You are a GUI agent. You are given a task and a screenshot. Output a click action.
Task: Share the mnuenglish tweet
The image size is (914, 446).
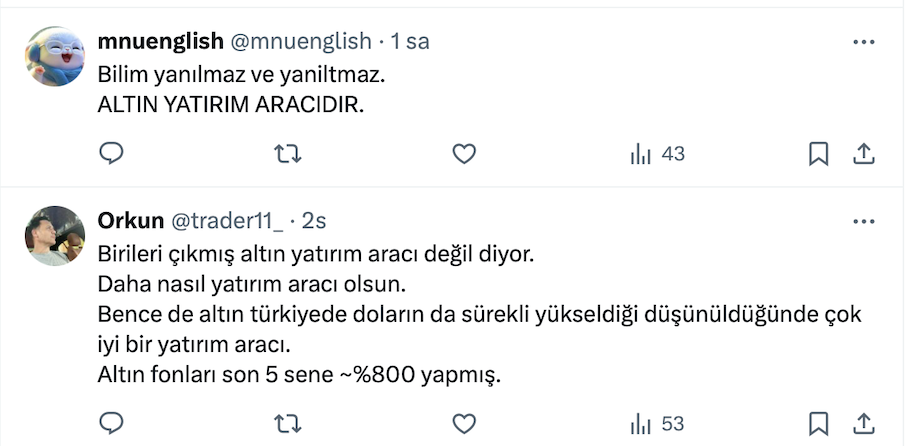[x=865, y=154]
